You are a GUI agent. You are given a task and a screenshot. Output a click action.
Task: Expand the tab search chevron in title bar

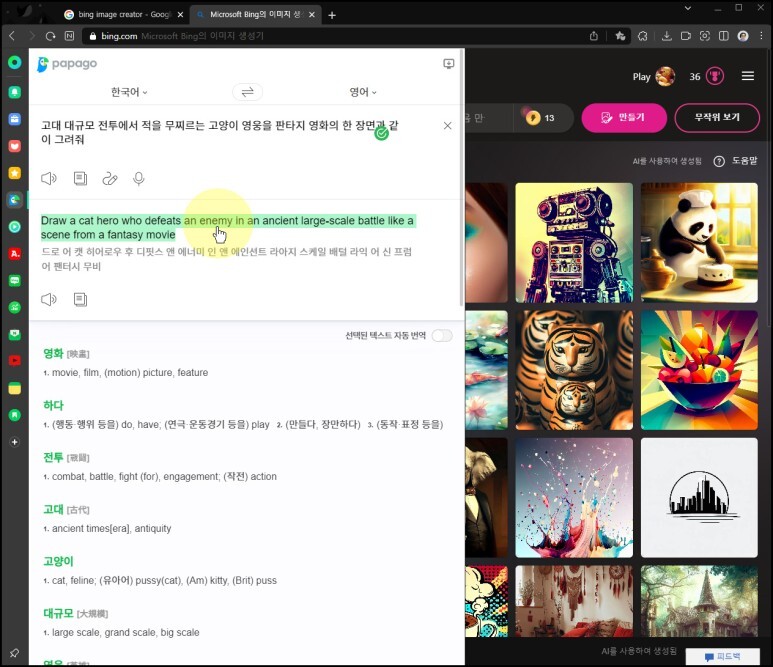(x=688, y=8)
